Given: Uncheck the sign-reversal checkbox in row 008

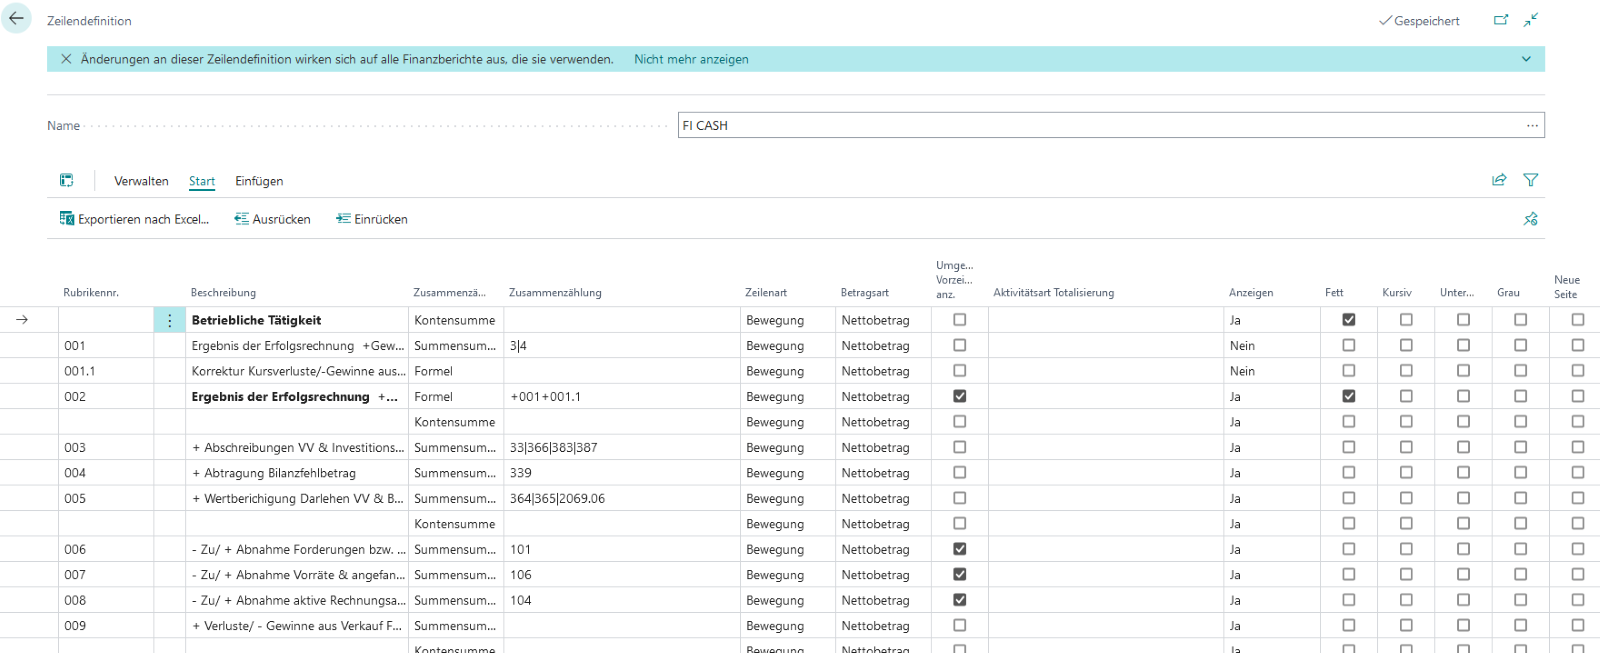Looking at the screenshot, I should click(x=960, y=600).
